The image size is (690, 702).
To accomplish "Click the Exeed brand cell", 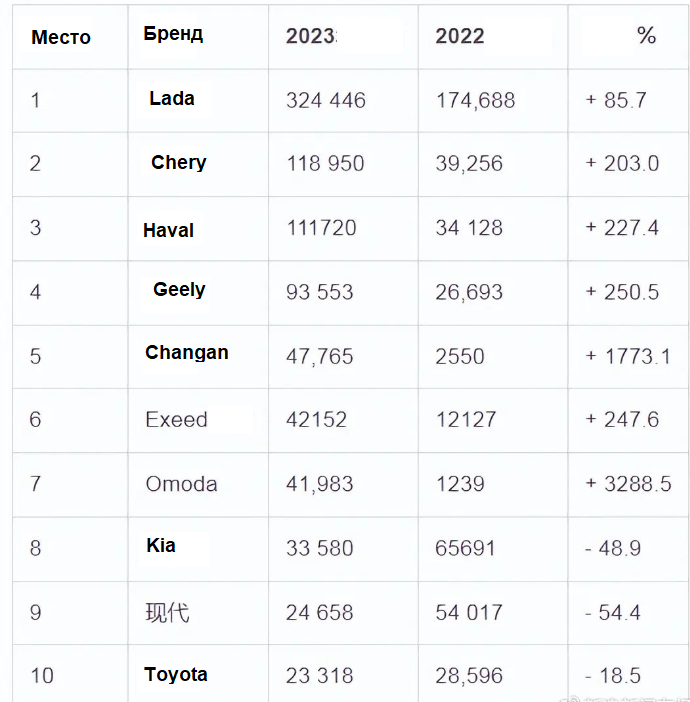I will tap(177, 420).
